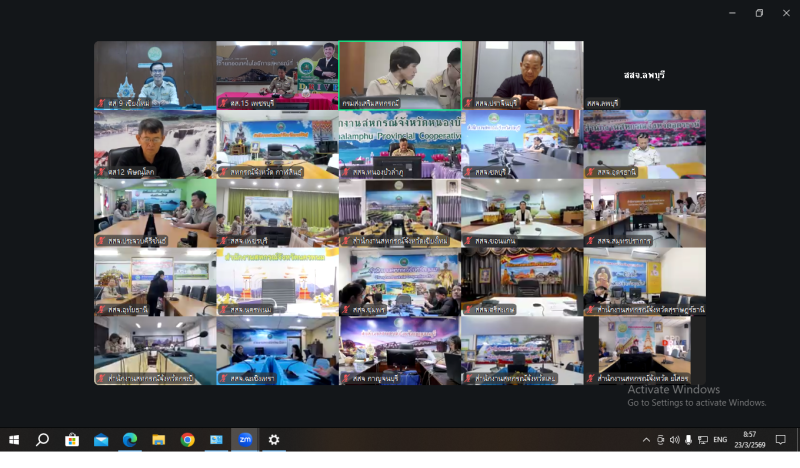Select the สสจ.ขอนแก่น participant video tile

tap(522, 213)
